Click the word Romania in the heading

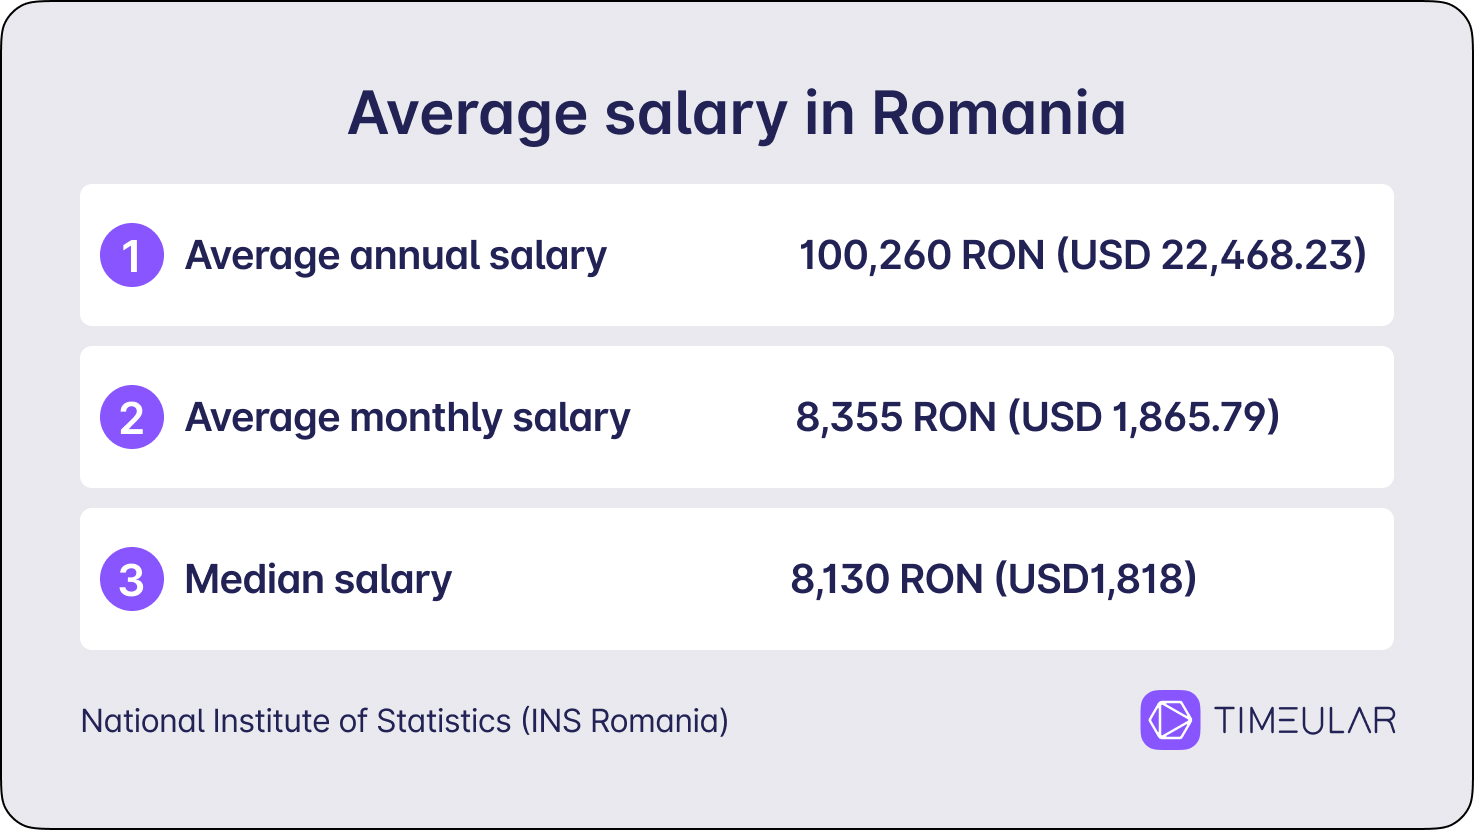(x=999, y=113)
